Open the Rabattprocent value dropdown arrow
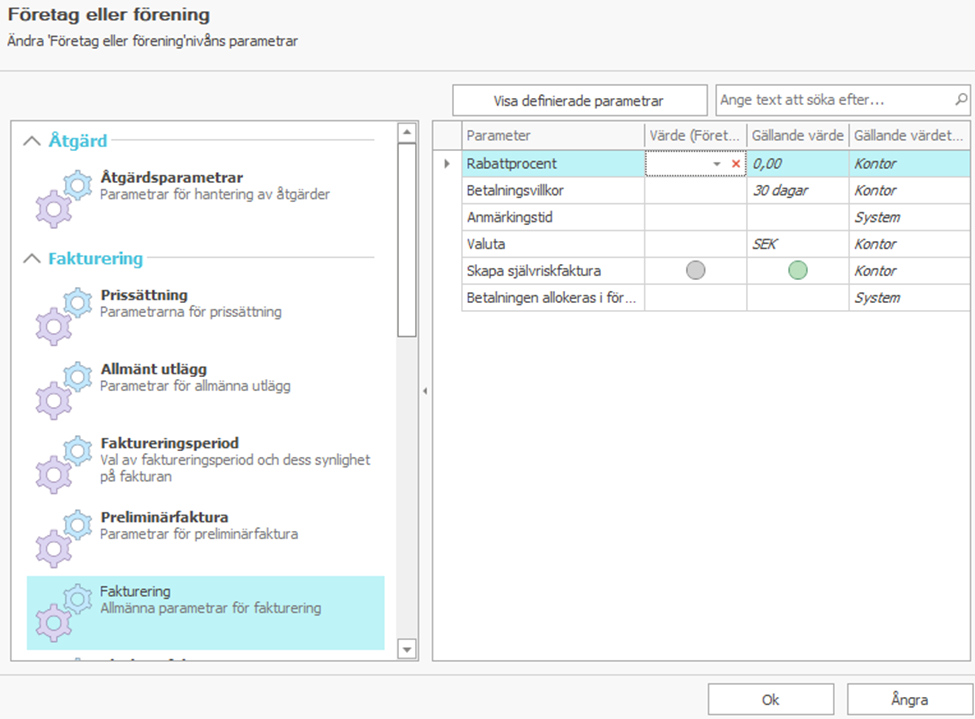Screen dimensions: 975x719 pyautogui.click(x=717, y=164)
